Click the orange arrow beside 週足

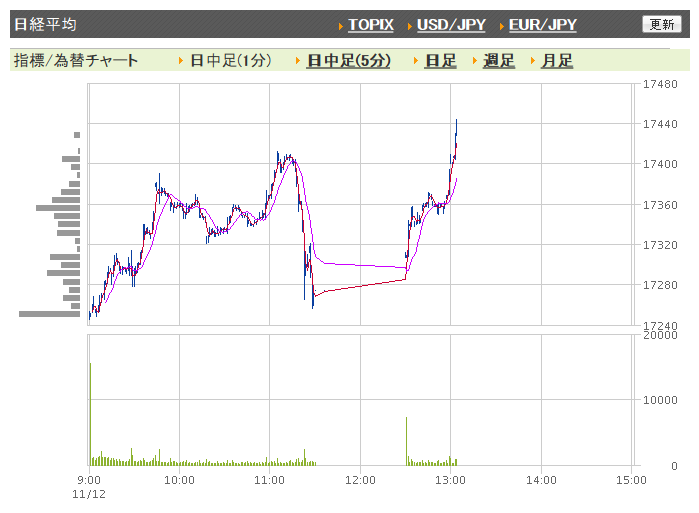475,60
